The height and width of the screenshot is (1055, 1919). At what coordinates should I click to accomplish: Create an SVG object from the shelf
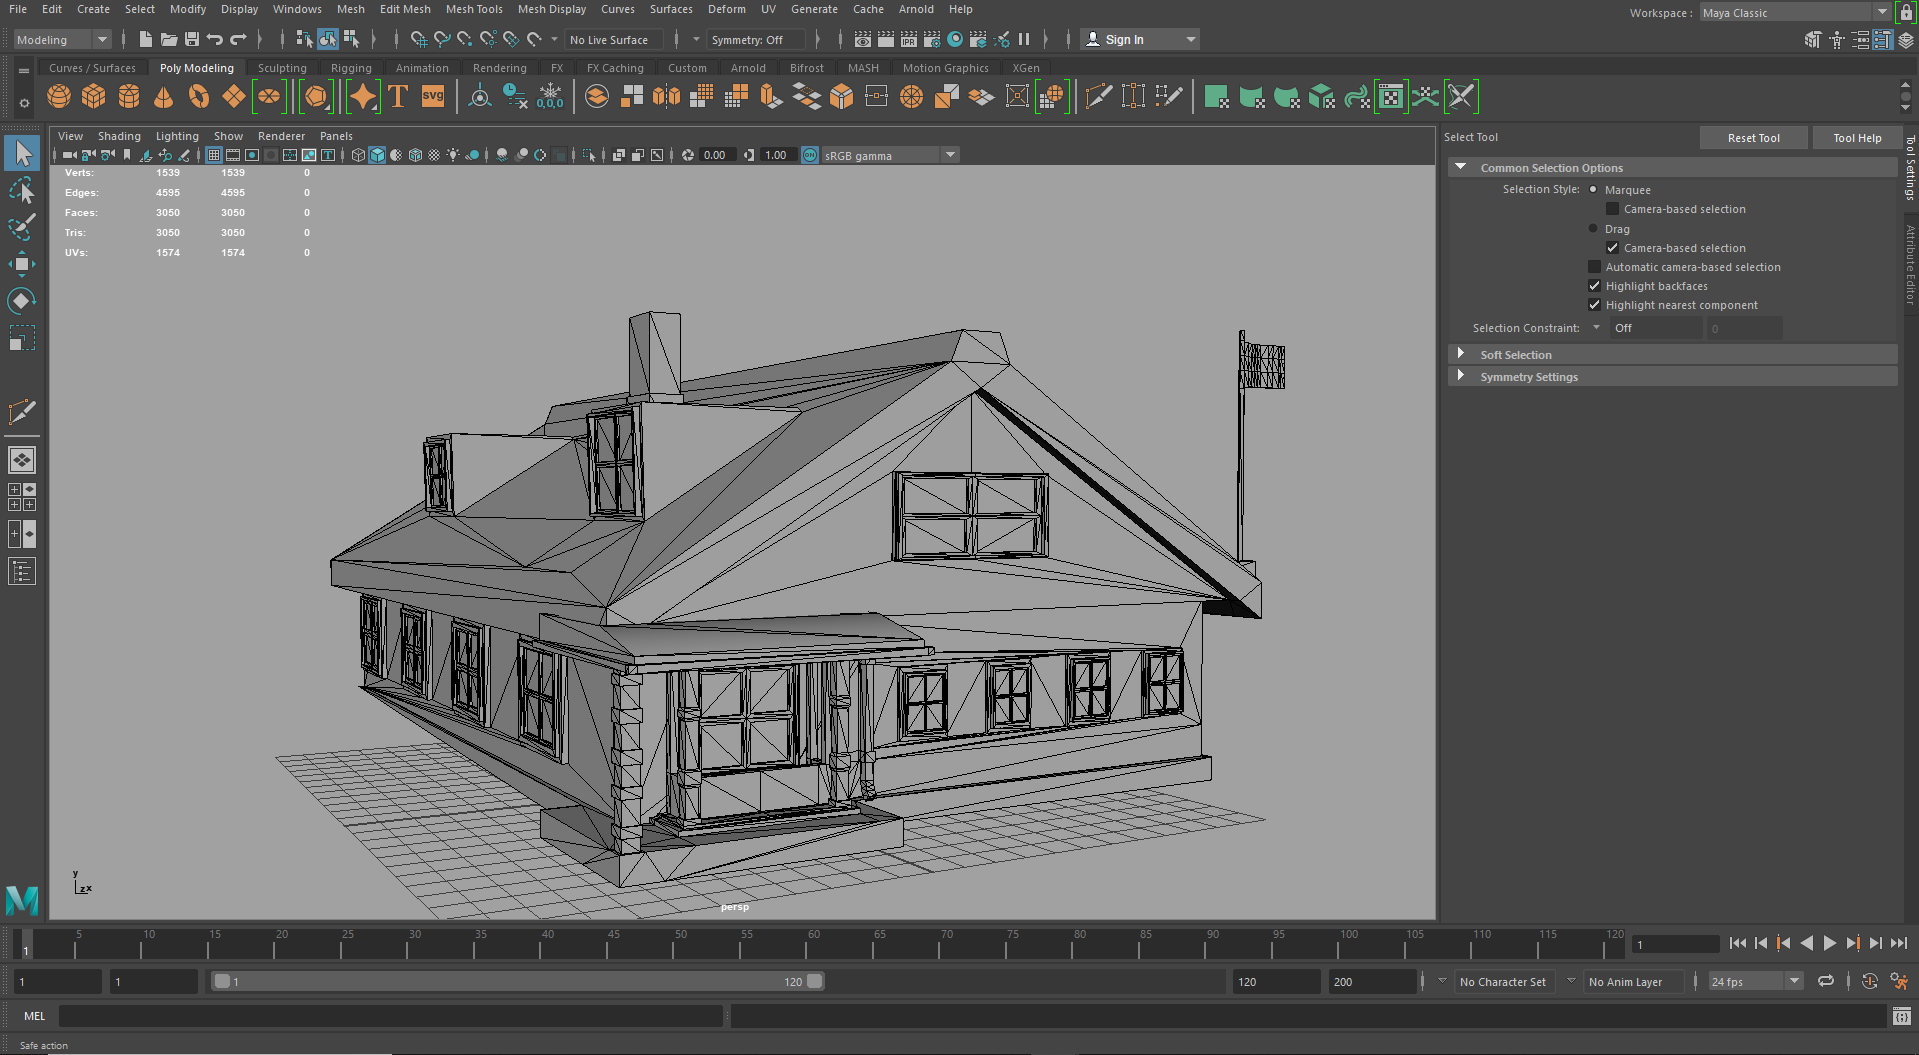pyautogui.click(x=432, y=96)
